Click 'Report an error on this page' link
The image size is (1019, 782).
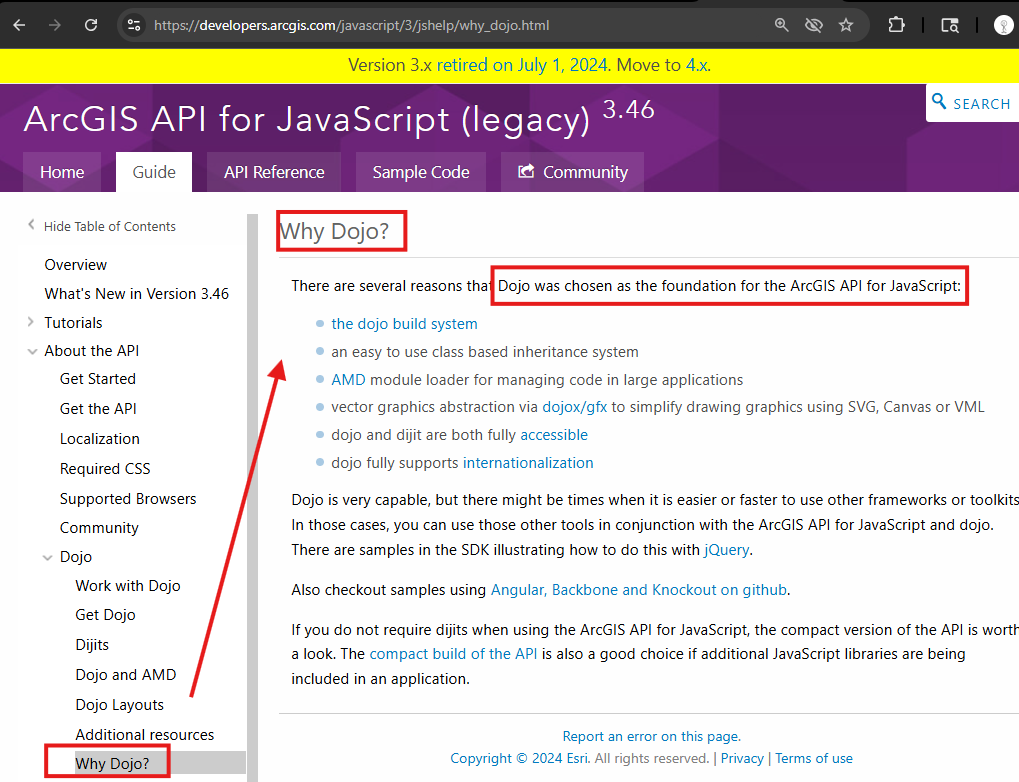(651, 736)
